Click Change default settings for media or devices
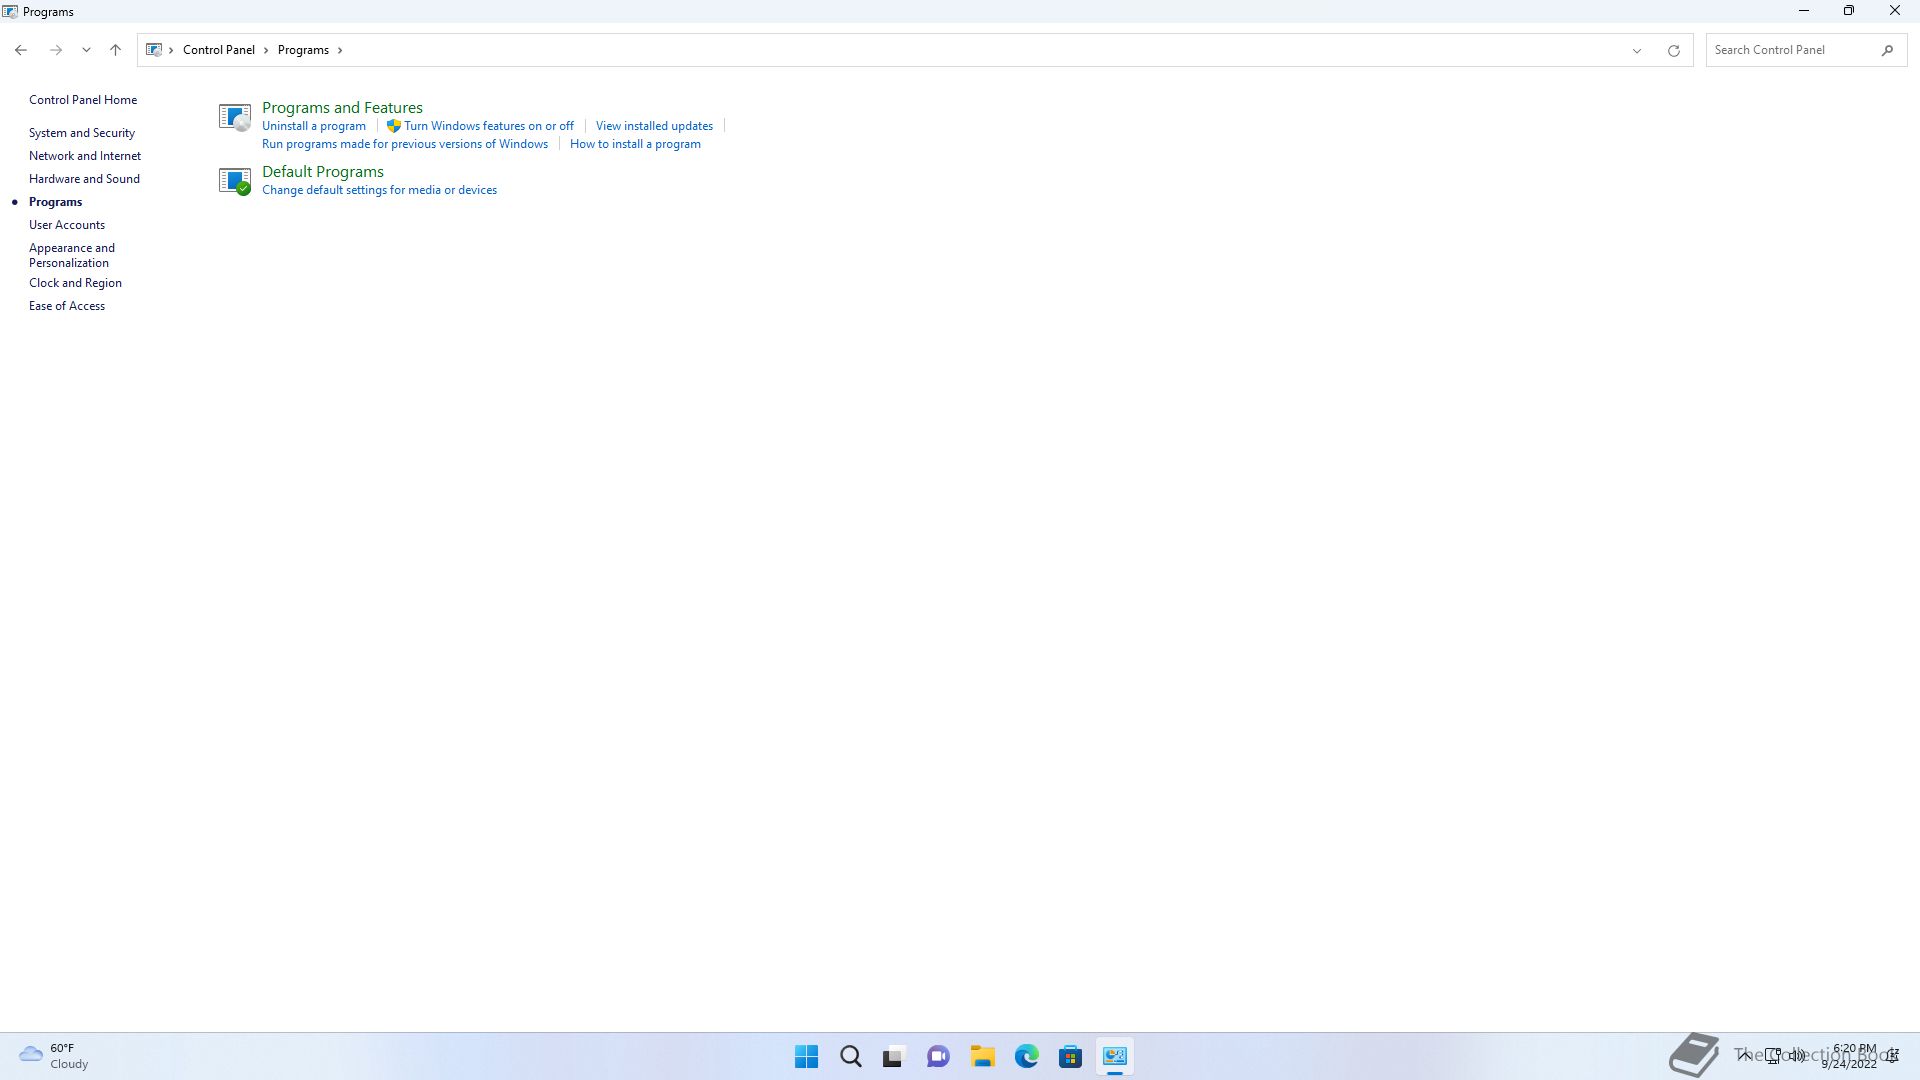The image size is (1920, 1080). point(379,190)
